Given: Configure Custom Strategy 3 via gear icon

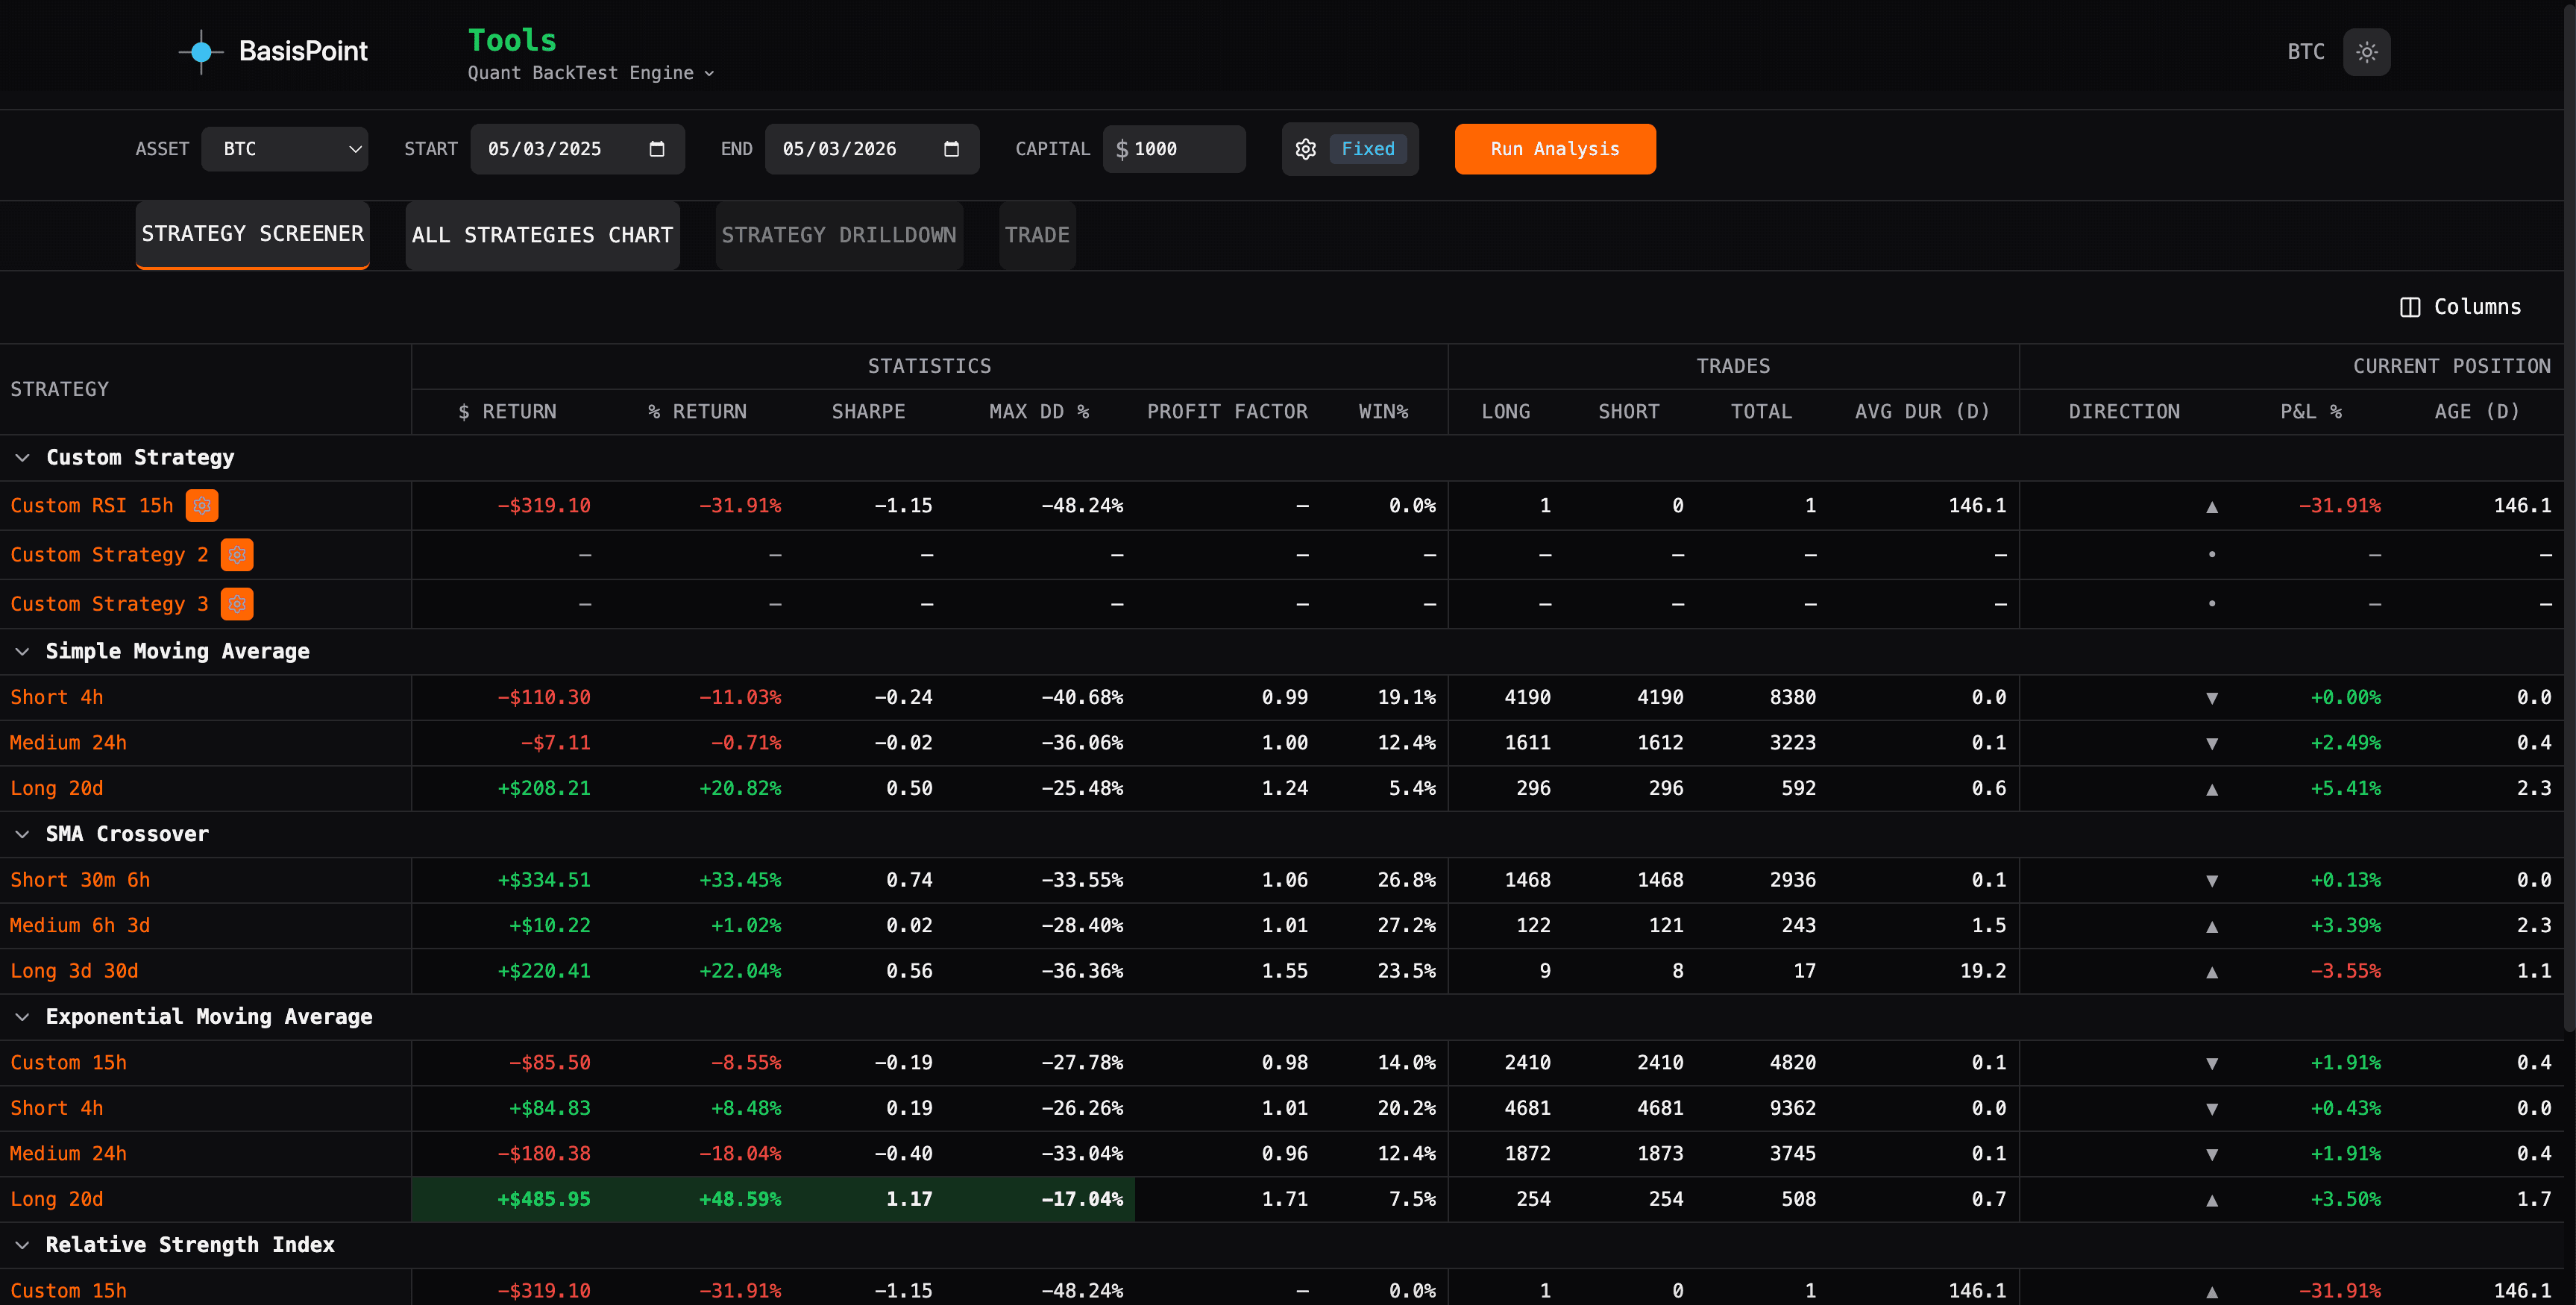Looking at the screenshot, I should [237, 604].
